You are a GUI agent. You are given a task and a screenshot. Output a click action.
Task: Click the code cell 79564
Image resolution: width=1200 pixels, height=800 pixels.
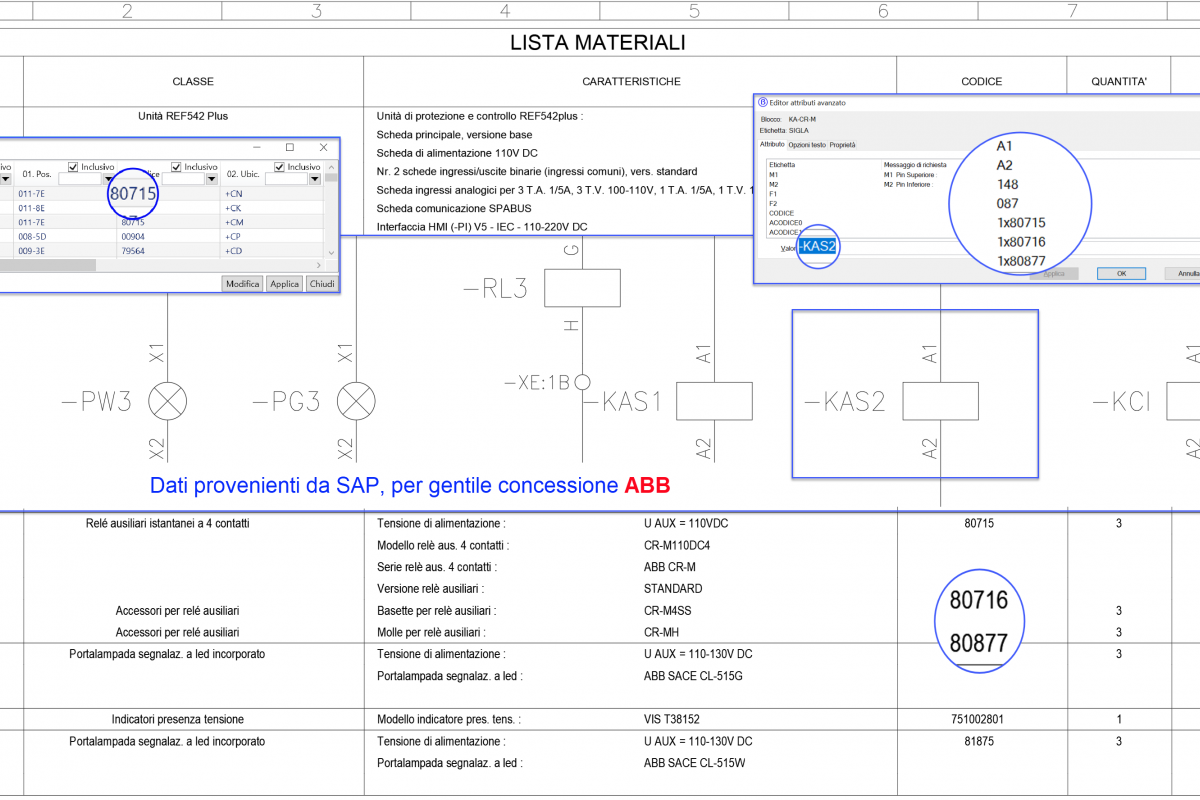133,251
